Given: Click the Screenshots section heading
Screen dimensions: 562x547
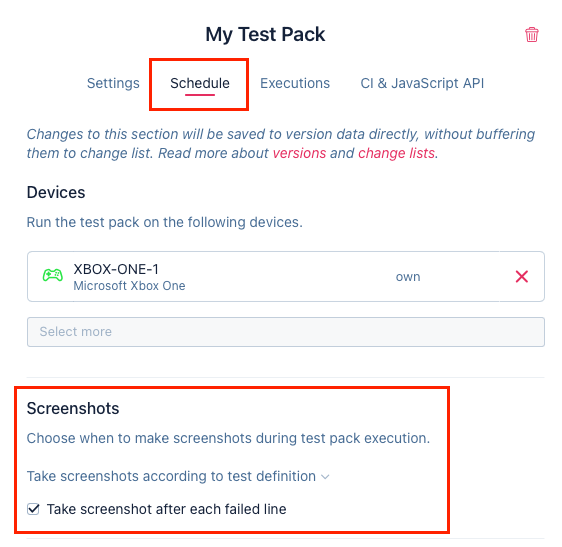Looking at the screenshot, I should [73, 408].
